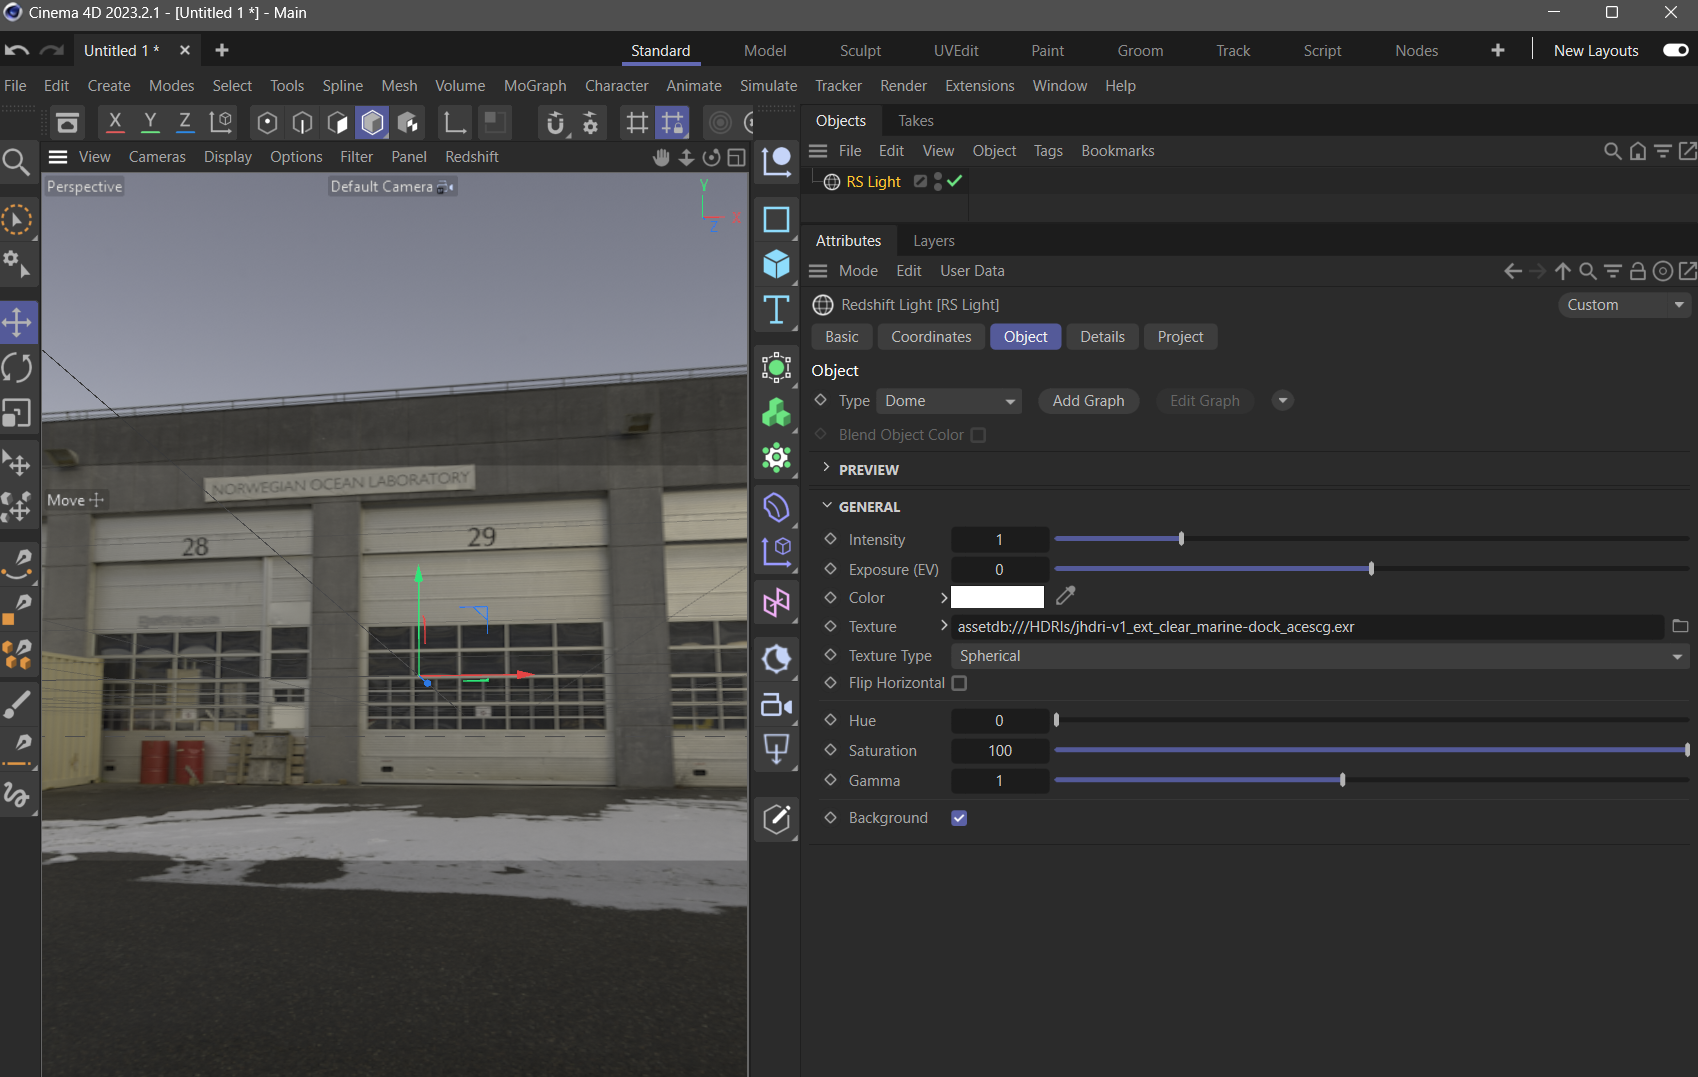Collapse the GENERAL section
1698x1077 pixels.
(x=826, y=506)
